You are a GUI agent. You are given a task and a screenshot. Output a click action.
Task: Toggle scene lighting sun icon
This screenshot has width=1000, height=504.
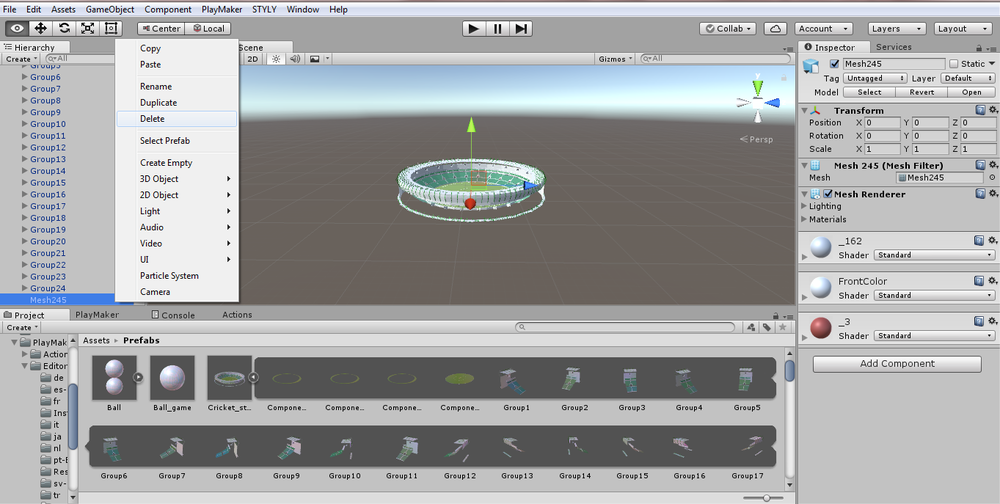[x=276, y=59]
